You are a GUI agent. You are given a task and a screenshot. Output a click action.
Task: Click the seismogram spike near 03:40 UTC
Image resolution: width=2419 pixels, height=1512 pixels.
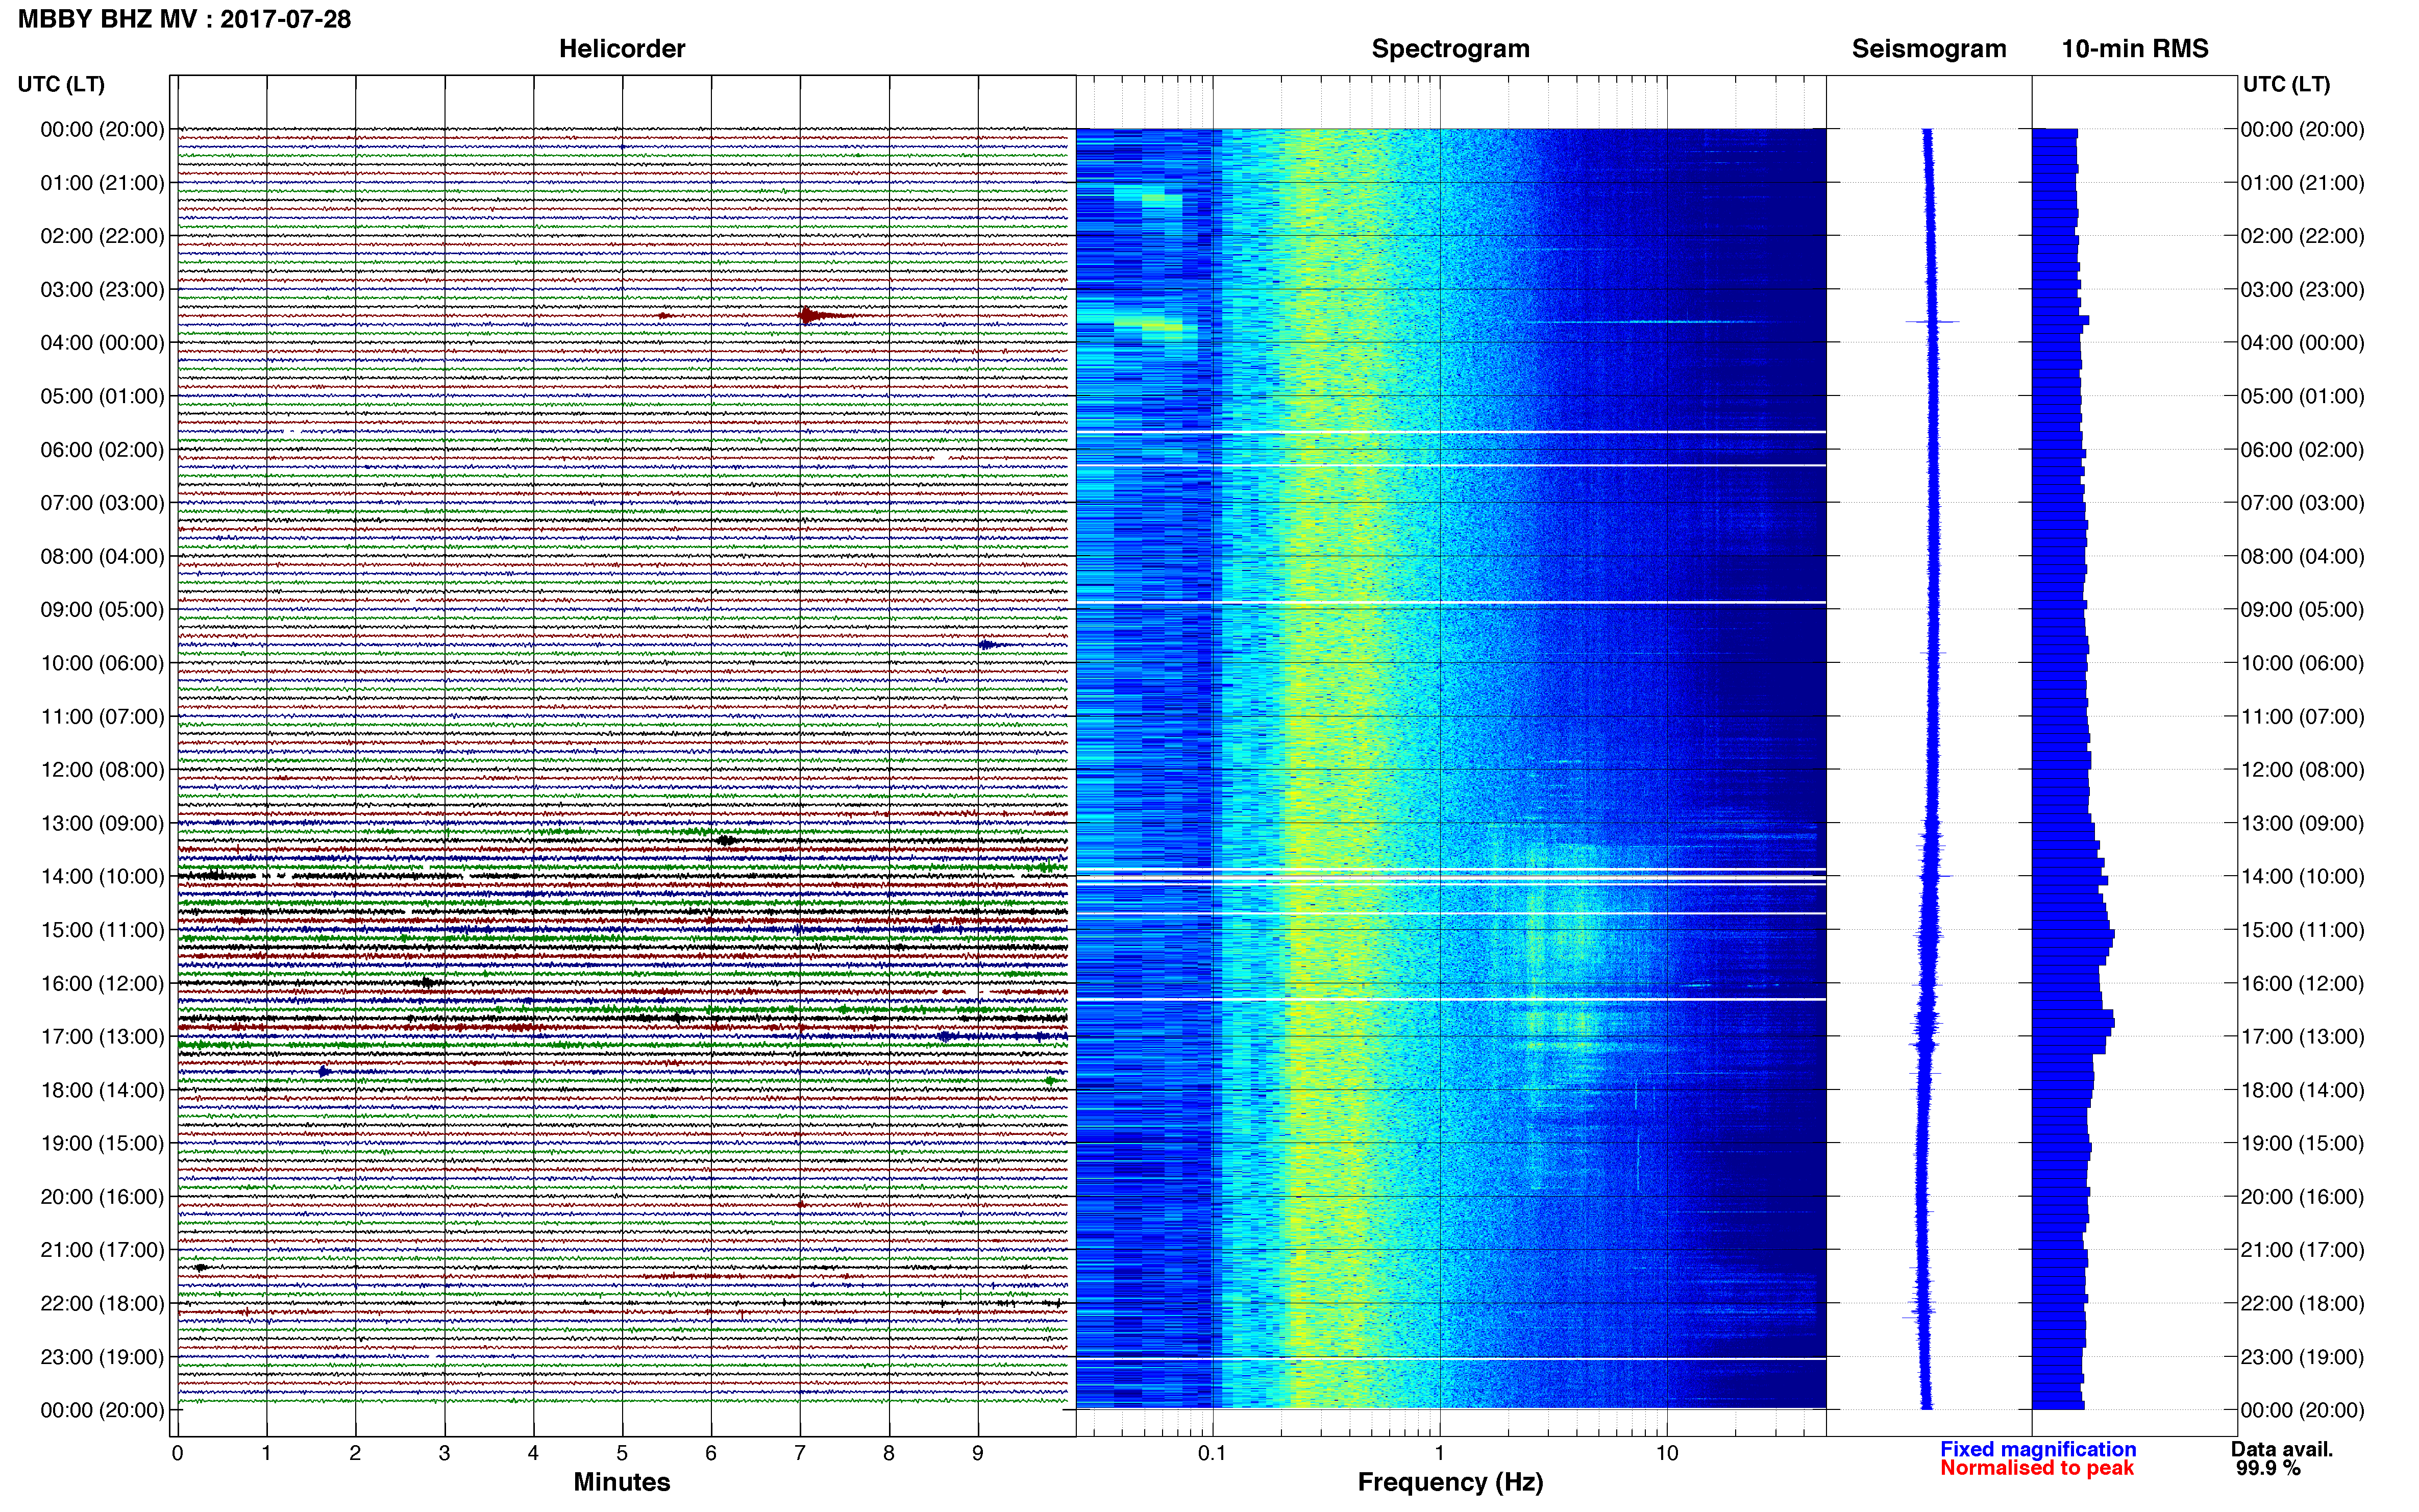1932,322
